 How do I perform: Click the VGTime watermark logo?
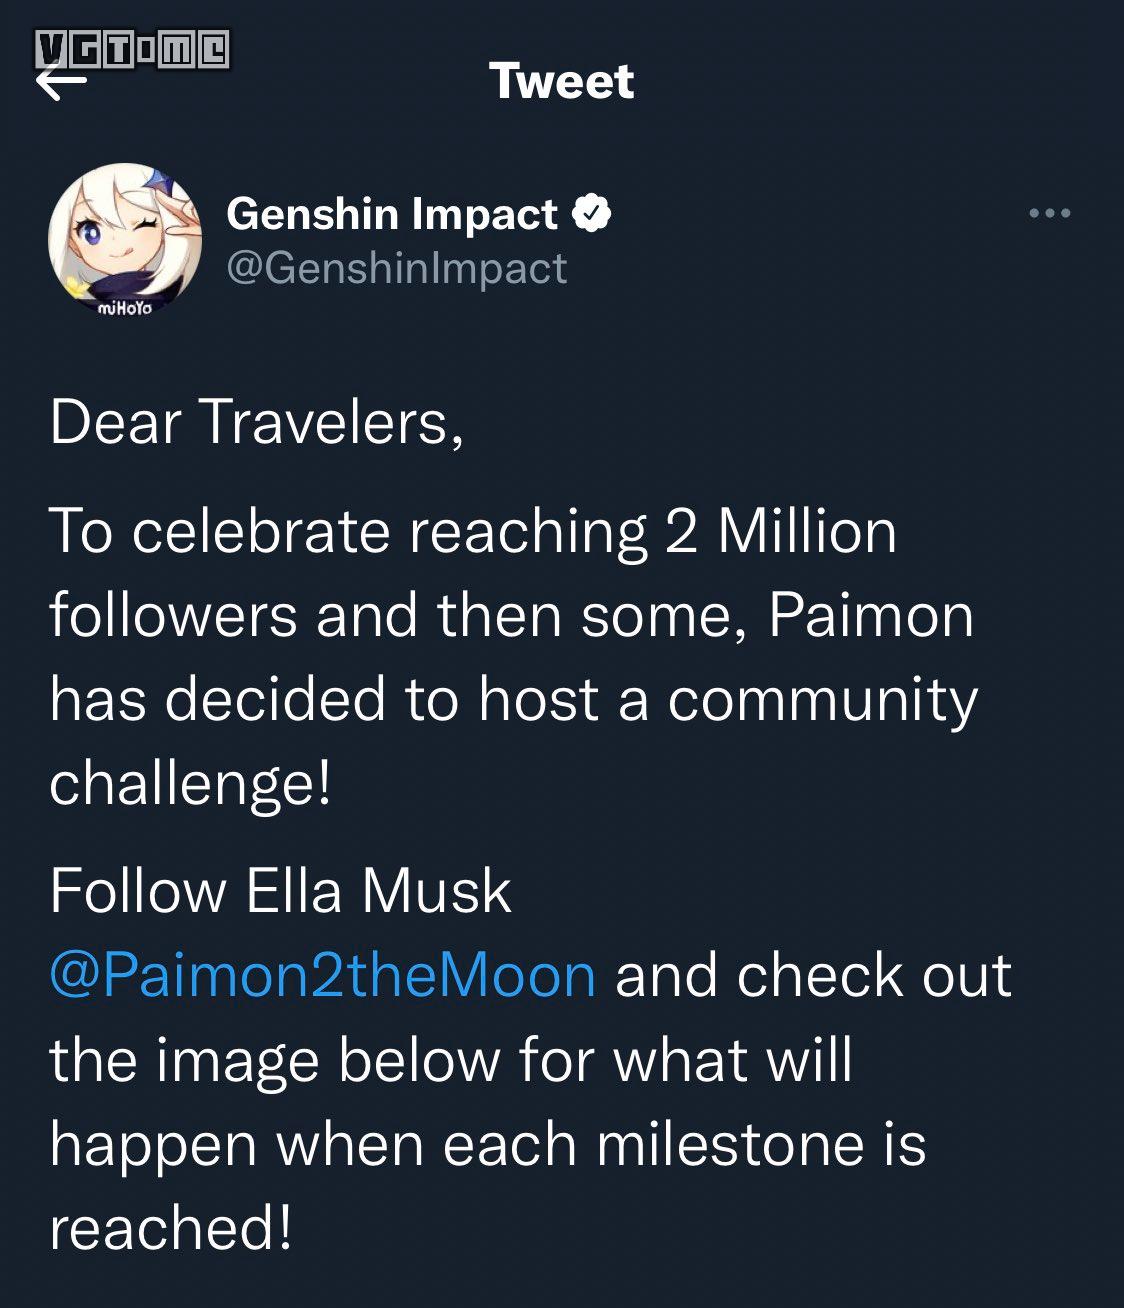pos(132,49)
